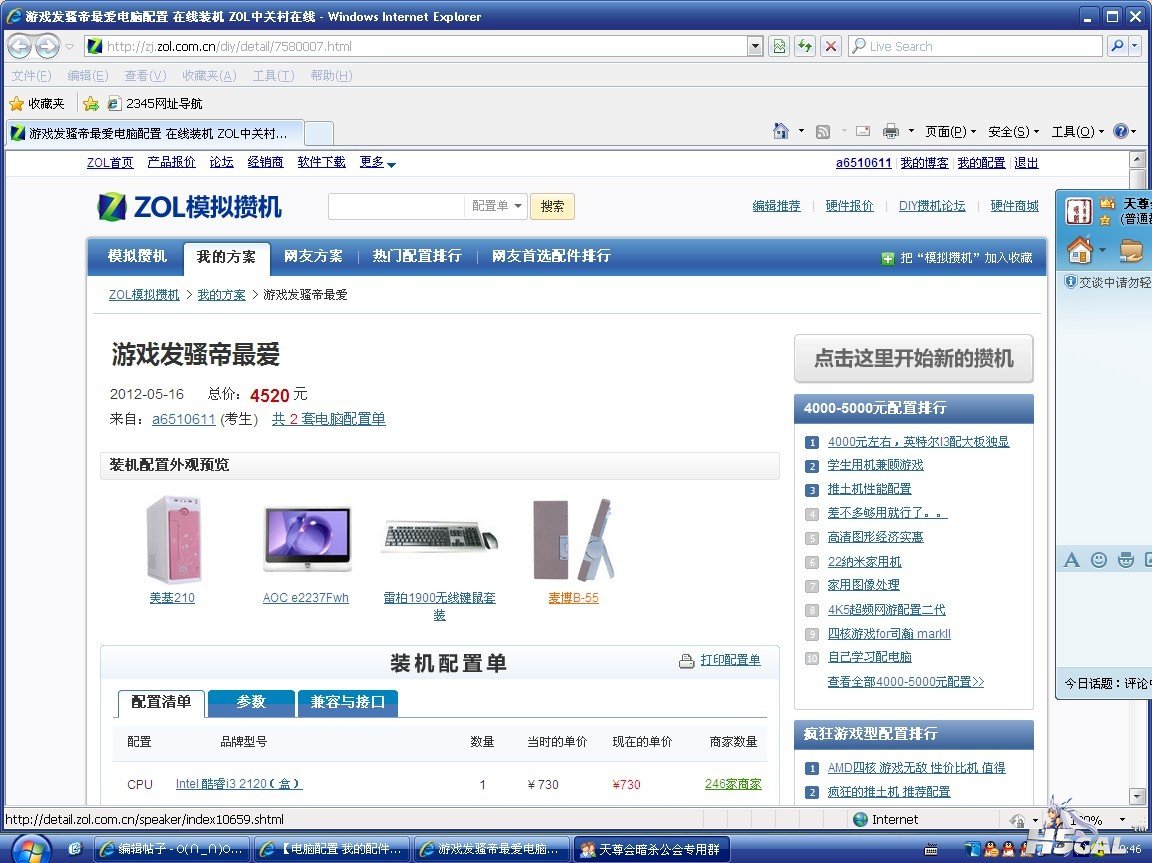Click the Stop loading red X icon
Viewport: 1152px width, 863px height.
tap(831, 46)
